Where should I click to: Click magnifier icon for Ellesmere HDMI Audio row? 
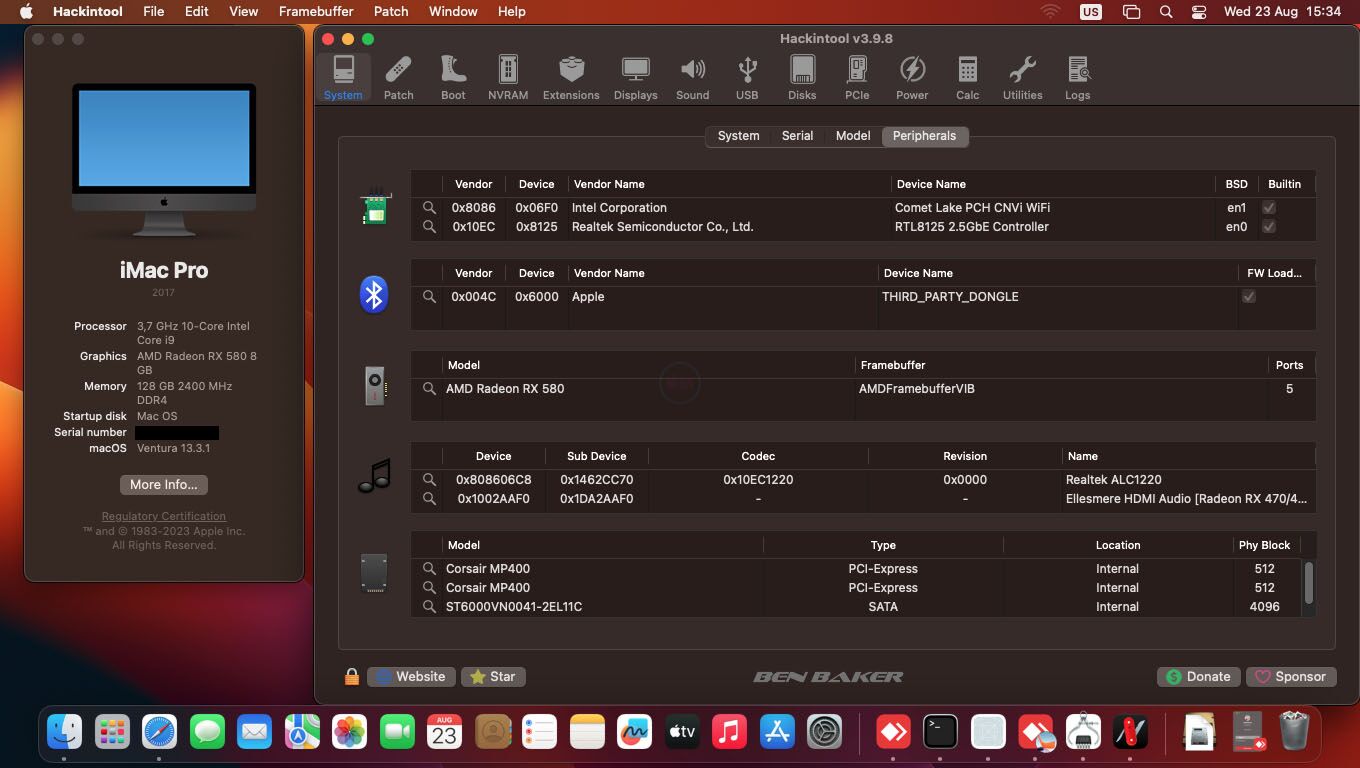click(x=429, y=498)
